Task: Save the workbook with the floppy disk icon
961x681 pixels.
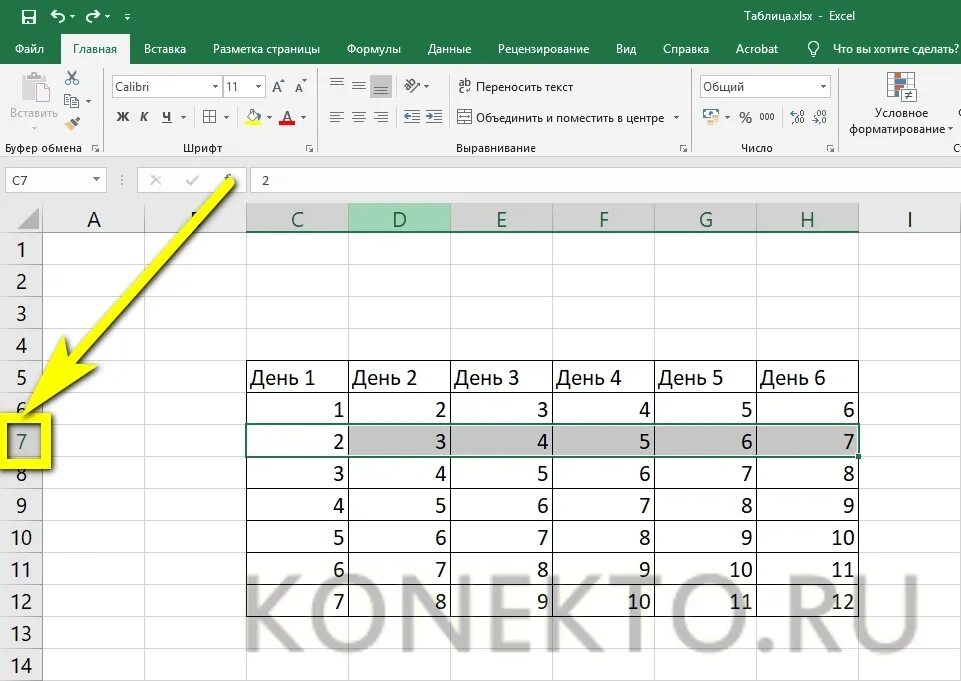Action: click(29, 17)
